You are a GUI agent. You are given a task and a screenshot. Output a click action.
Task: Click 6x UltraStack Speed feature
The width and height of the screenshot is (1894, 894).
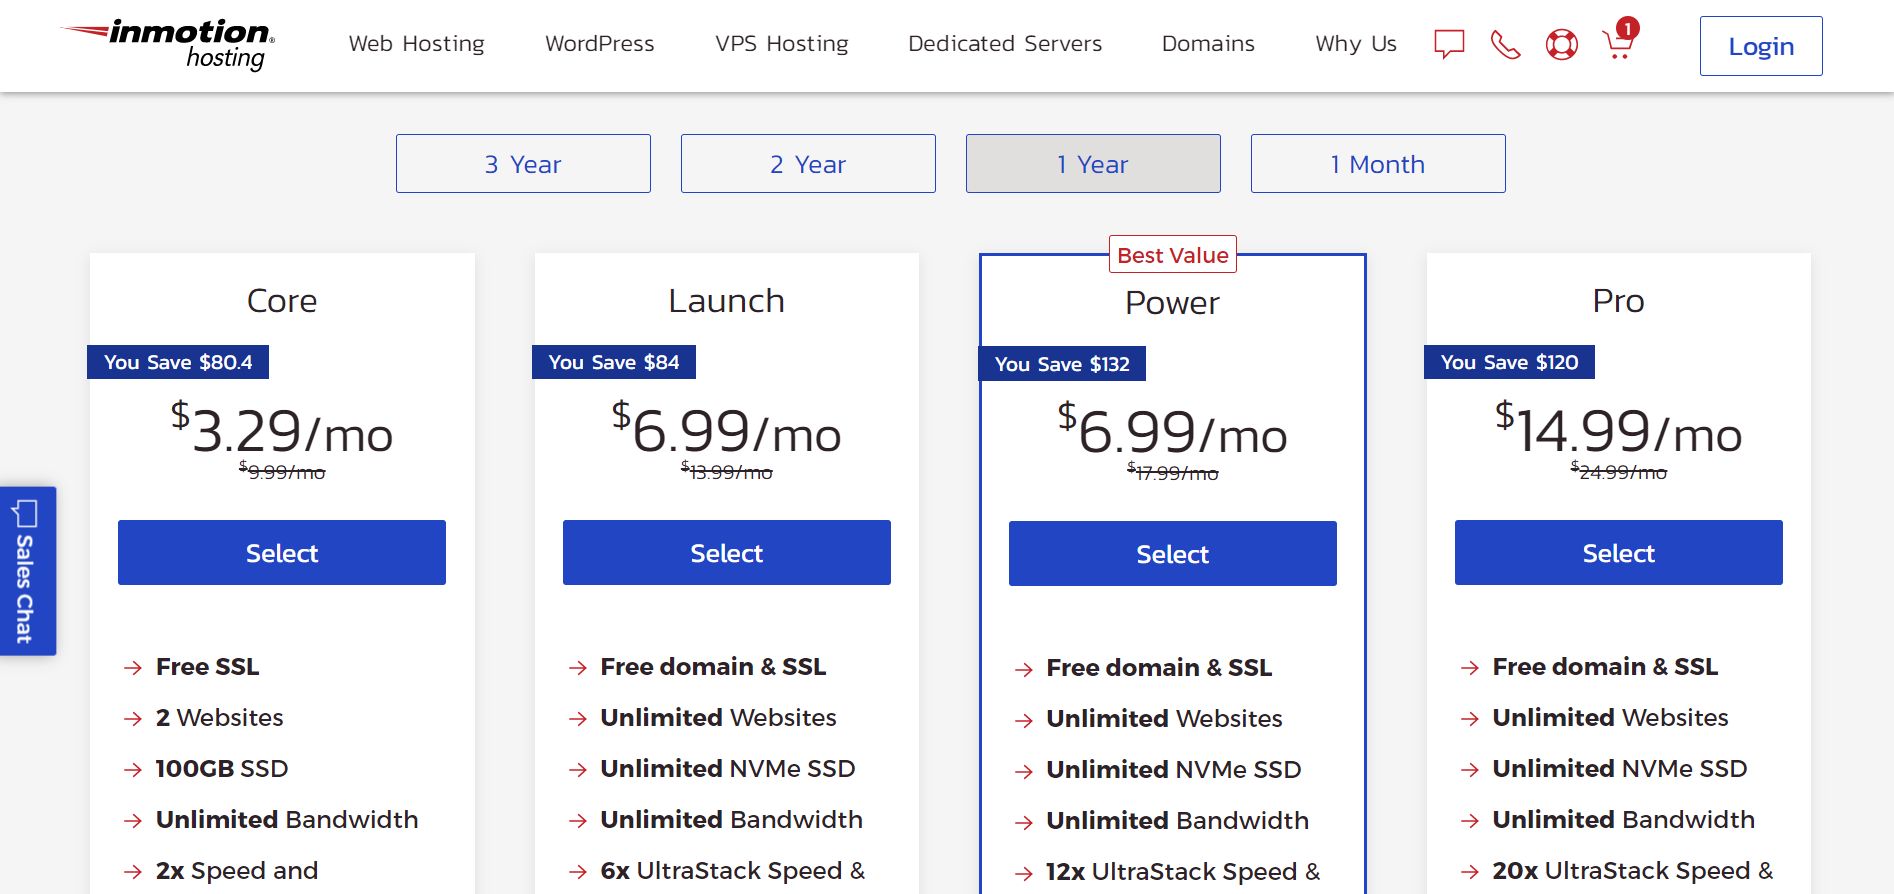733,871
